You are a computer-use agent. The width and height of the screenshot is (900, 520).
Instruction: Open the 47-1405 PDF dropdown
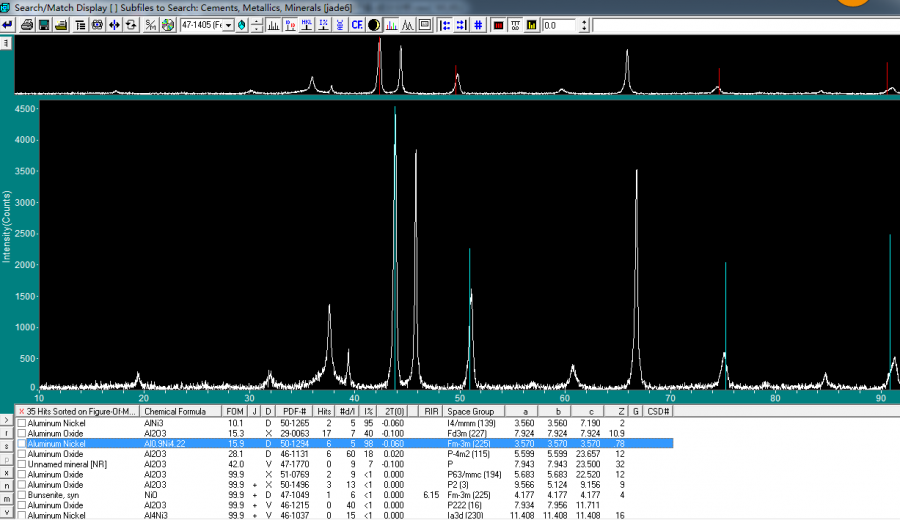click(228, 25)
